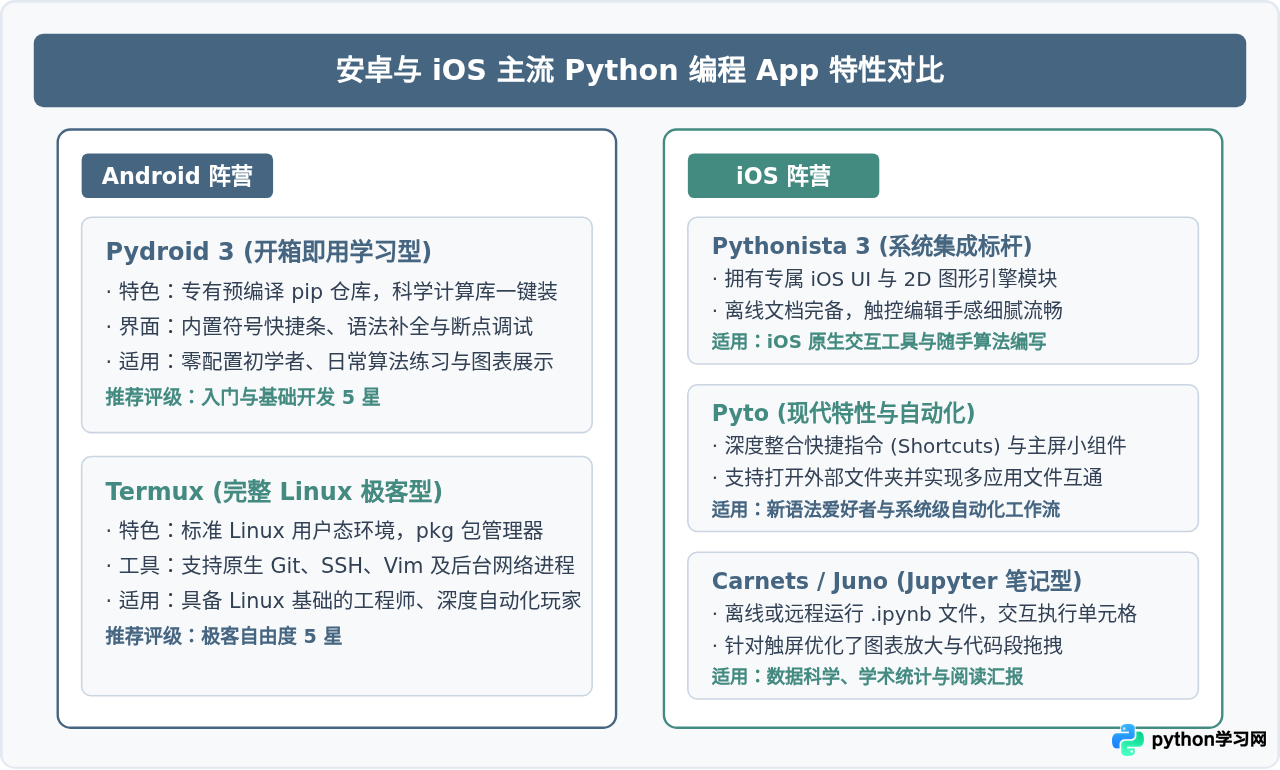The height and width of the screenshot is (770, 1280).
Task: Click the line "特色：专有预编译 pip 仓库"
Action: tap(331, 292)
